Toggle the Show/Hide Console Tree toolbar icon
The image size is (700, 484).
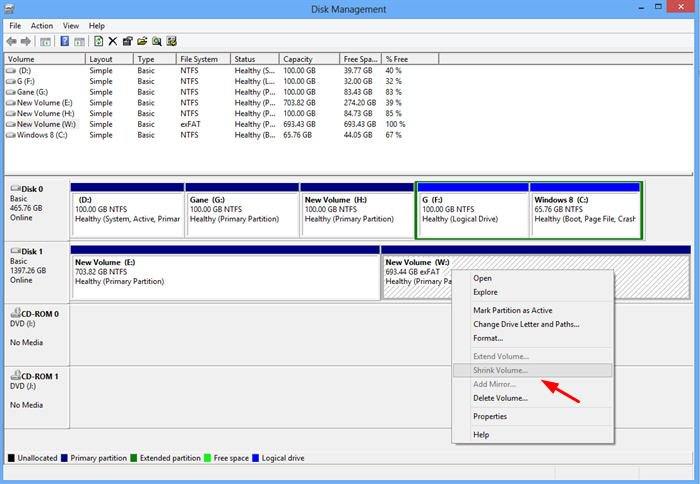45,42
